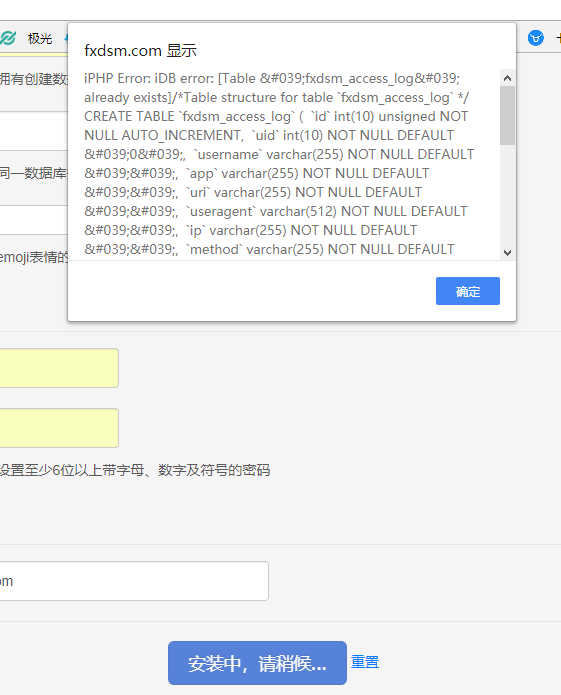
Task: Click the input box below 同一数据库 label
Action: point(34,220)
